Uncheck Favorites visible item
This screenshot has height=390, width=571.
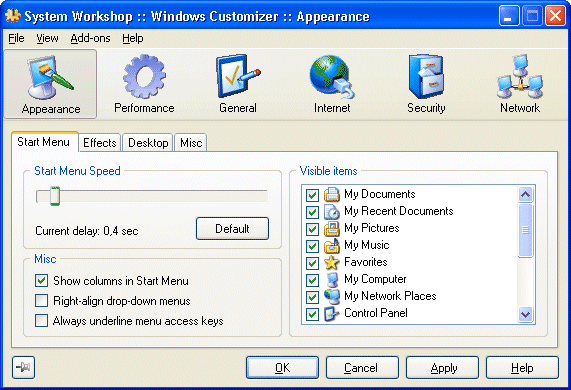(312, 263)
